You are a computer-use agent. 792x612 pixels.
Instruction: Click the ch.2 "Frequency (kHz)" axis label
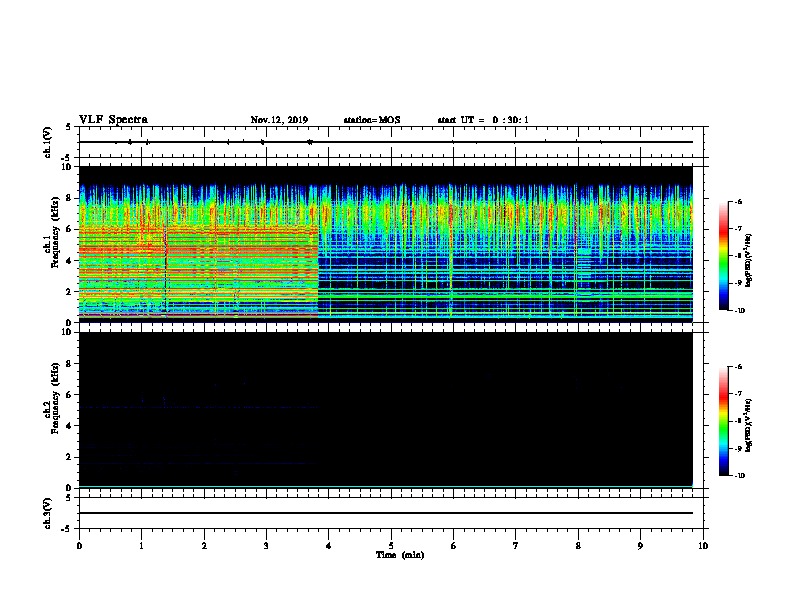[x=55, y=398]
